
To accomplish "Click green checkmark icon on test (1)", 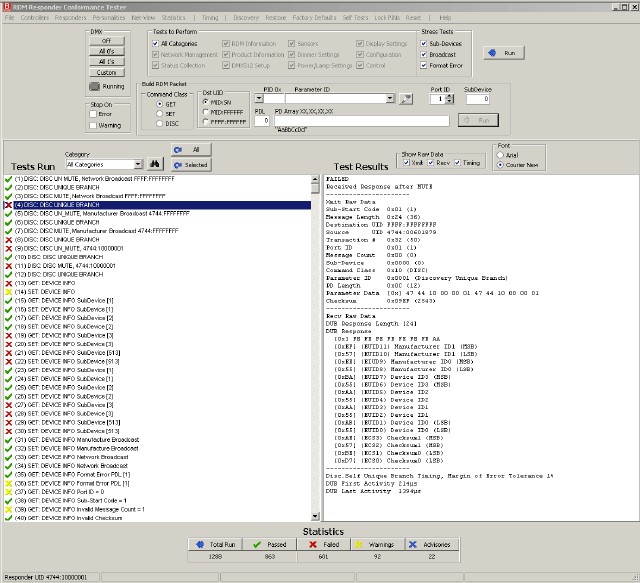I will point(8,178).
